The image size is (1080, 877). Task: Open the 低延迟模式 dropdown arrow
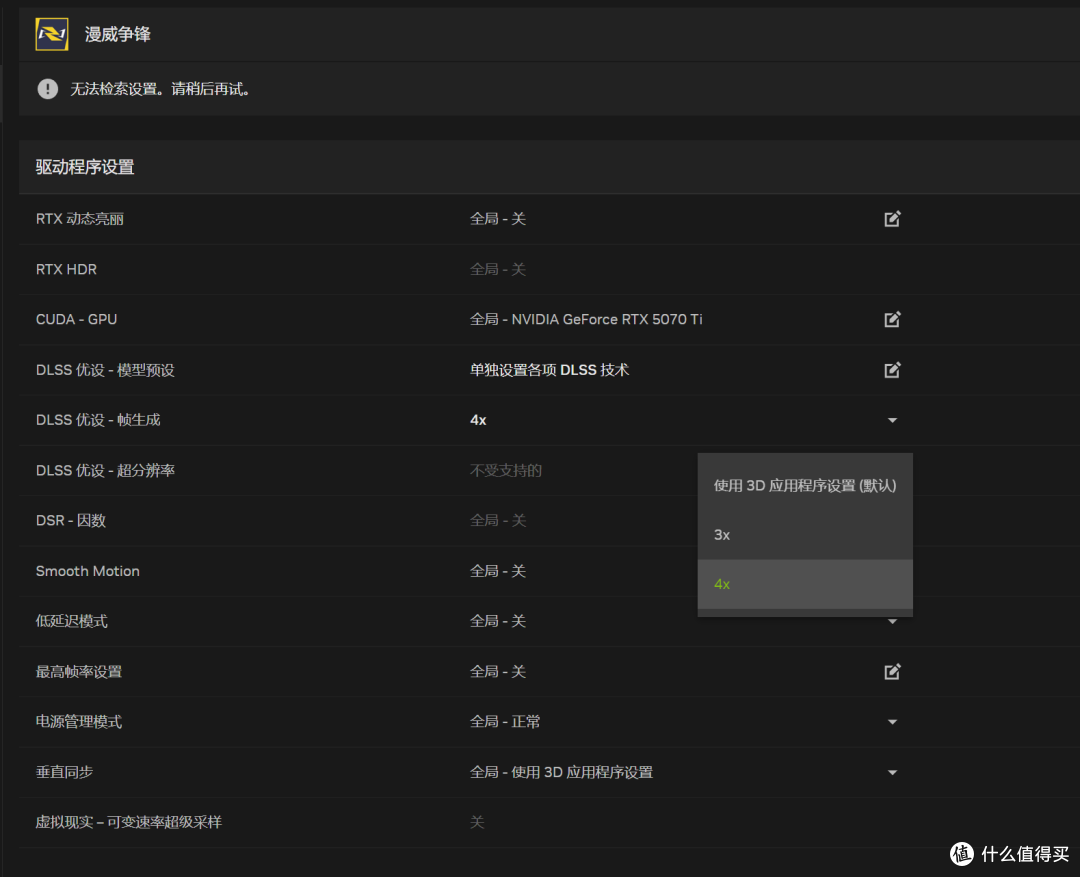click(892, 621)
